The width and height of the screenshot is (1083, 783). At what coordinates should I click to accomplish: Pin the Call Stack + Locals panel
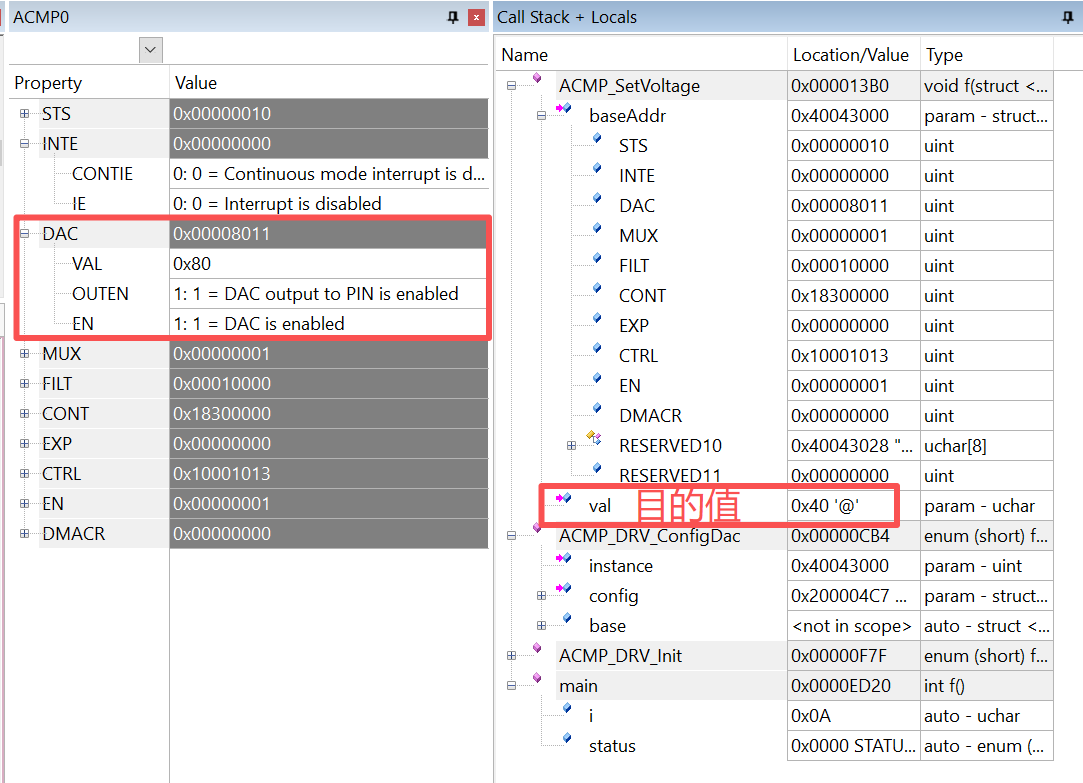point(1068,17)
